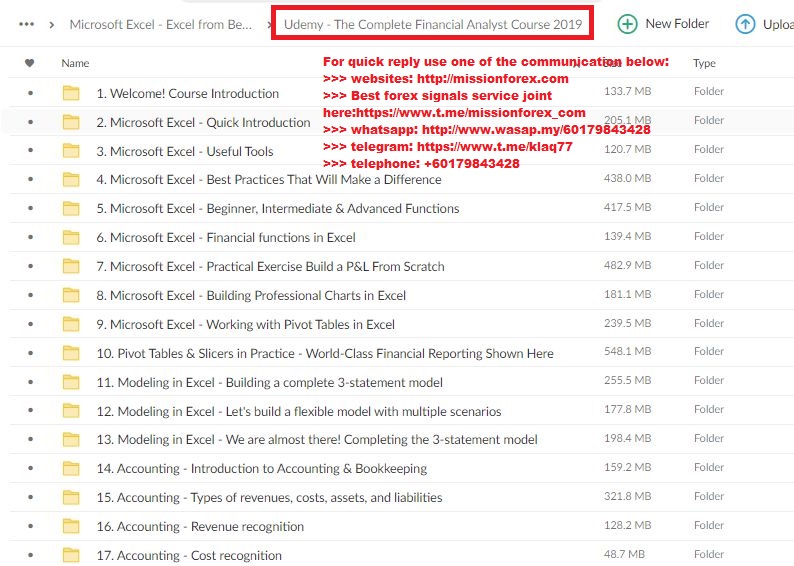794x566 pixels.
Task: Select '9. Microsoft Excel - Working with Pivot Tables in Excel'
Action: (246, 324)
